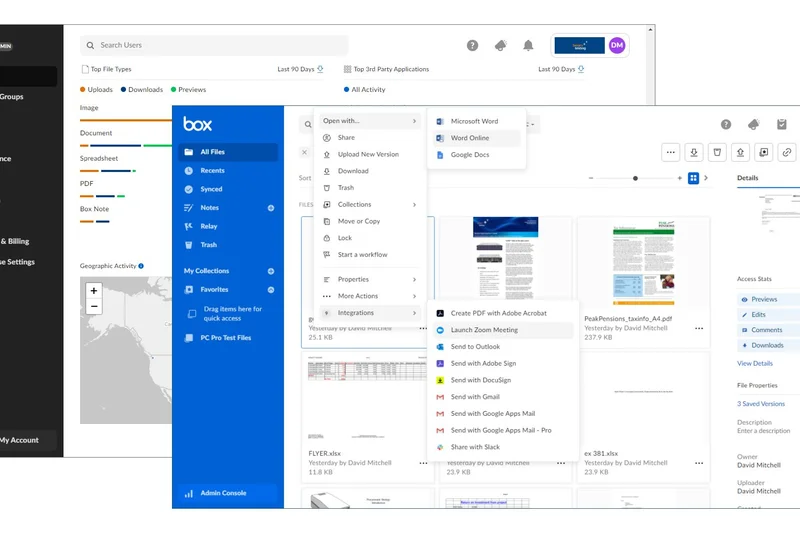The image size is (800, 533).
Task: Open Last 90 Days dropdown for Top File Types
Action: pyautogui.click(x=300, y=70)
